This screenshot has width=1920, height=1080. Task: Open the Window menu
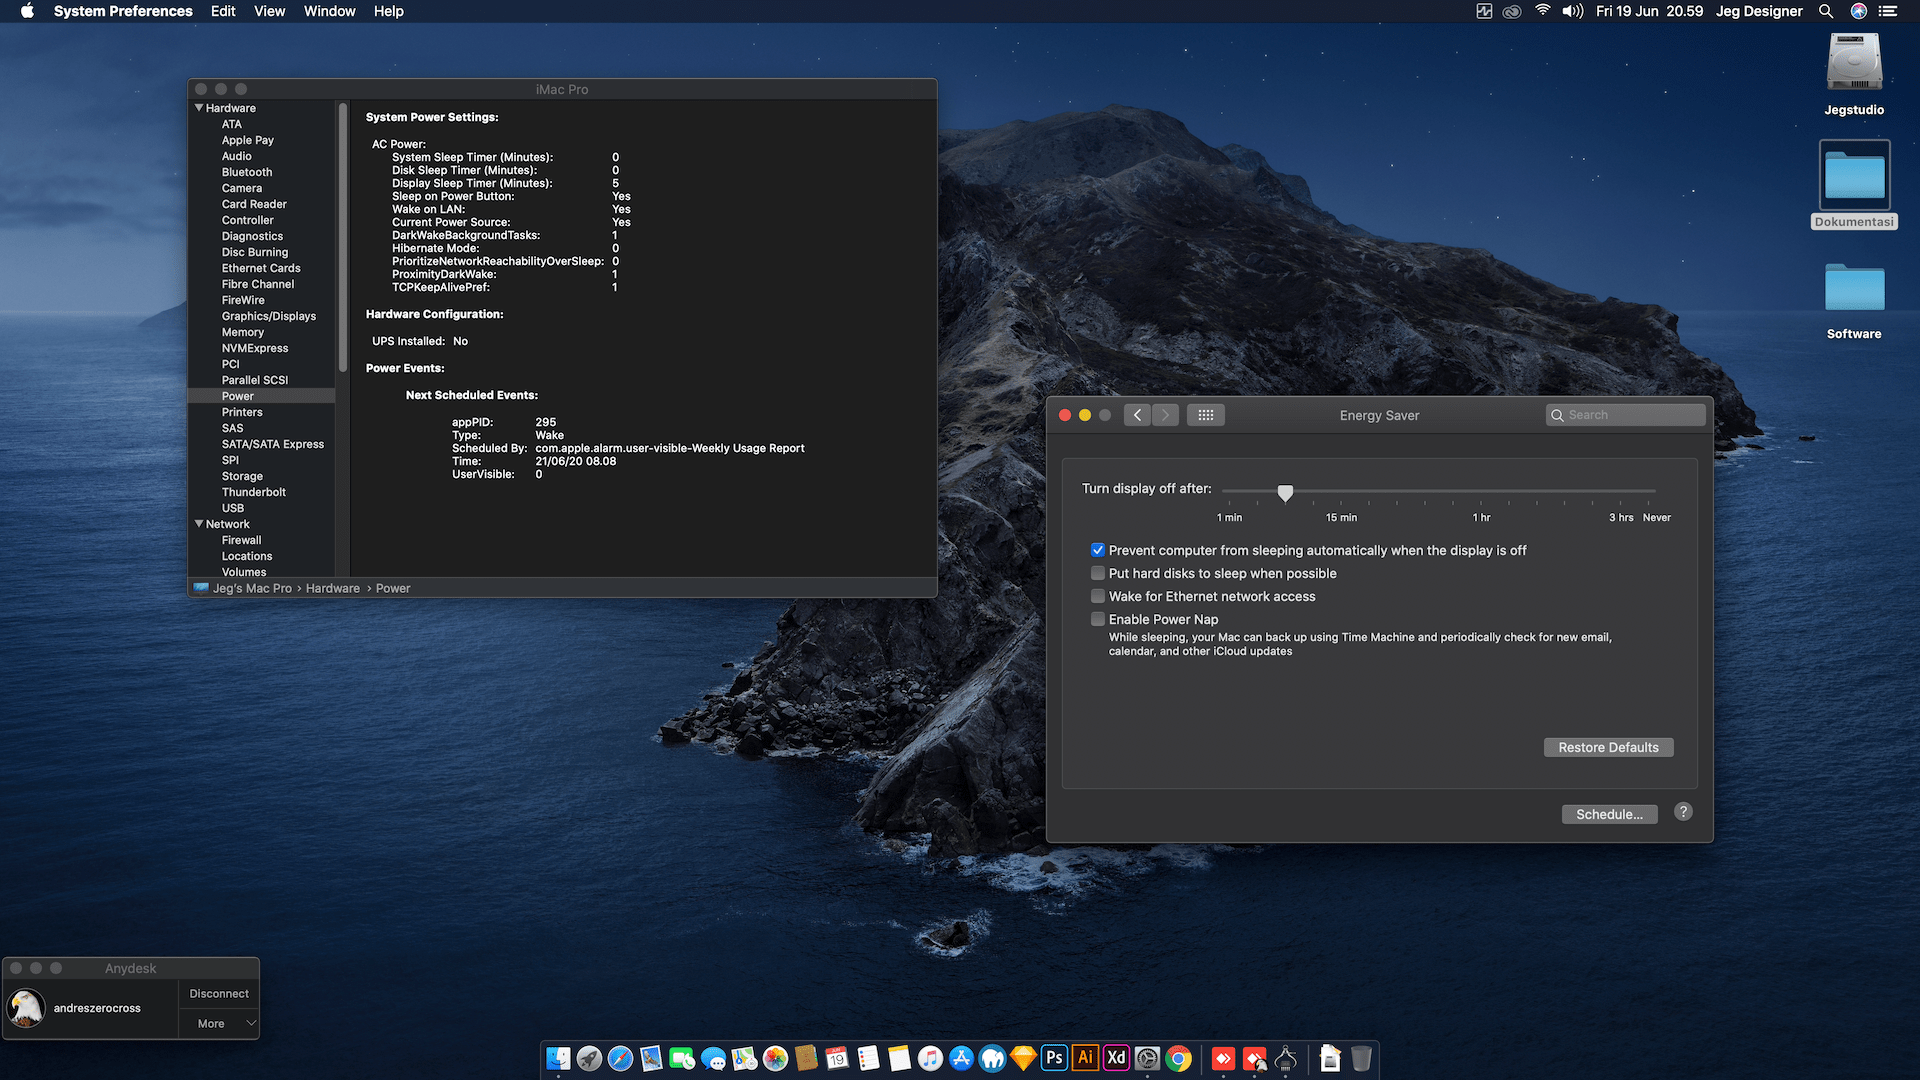click(x=329, y=11)
